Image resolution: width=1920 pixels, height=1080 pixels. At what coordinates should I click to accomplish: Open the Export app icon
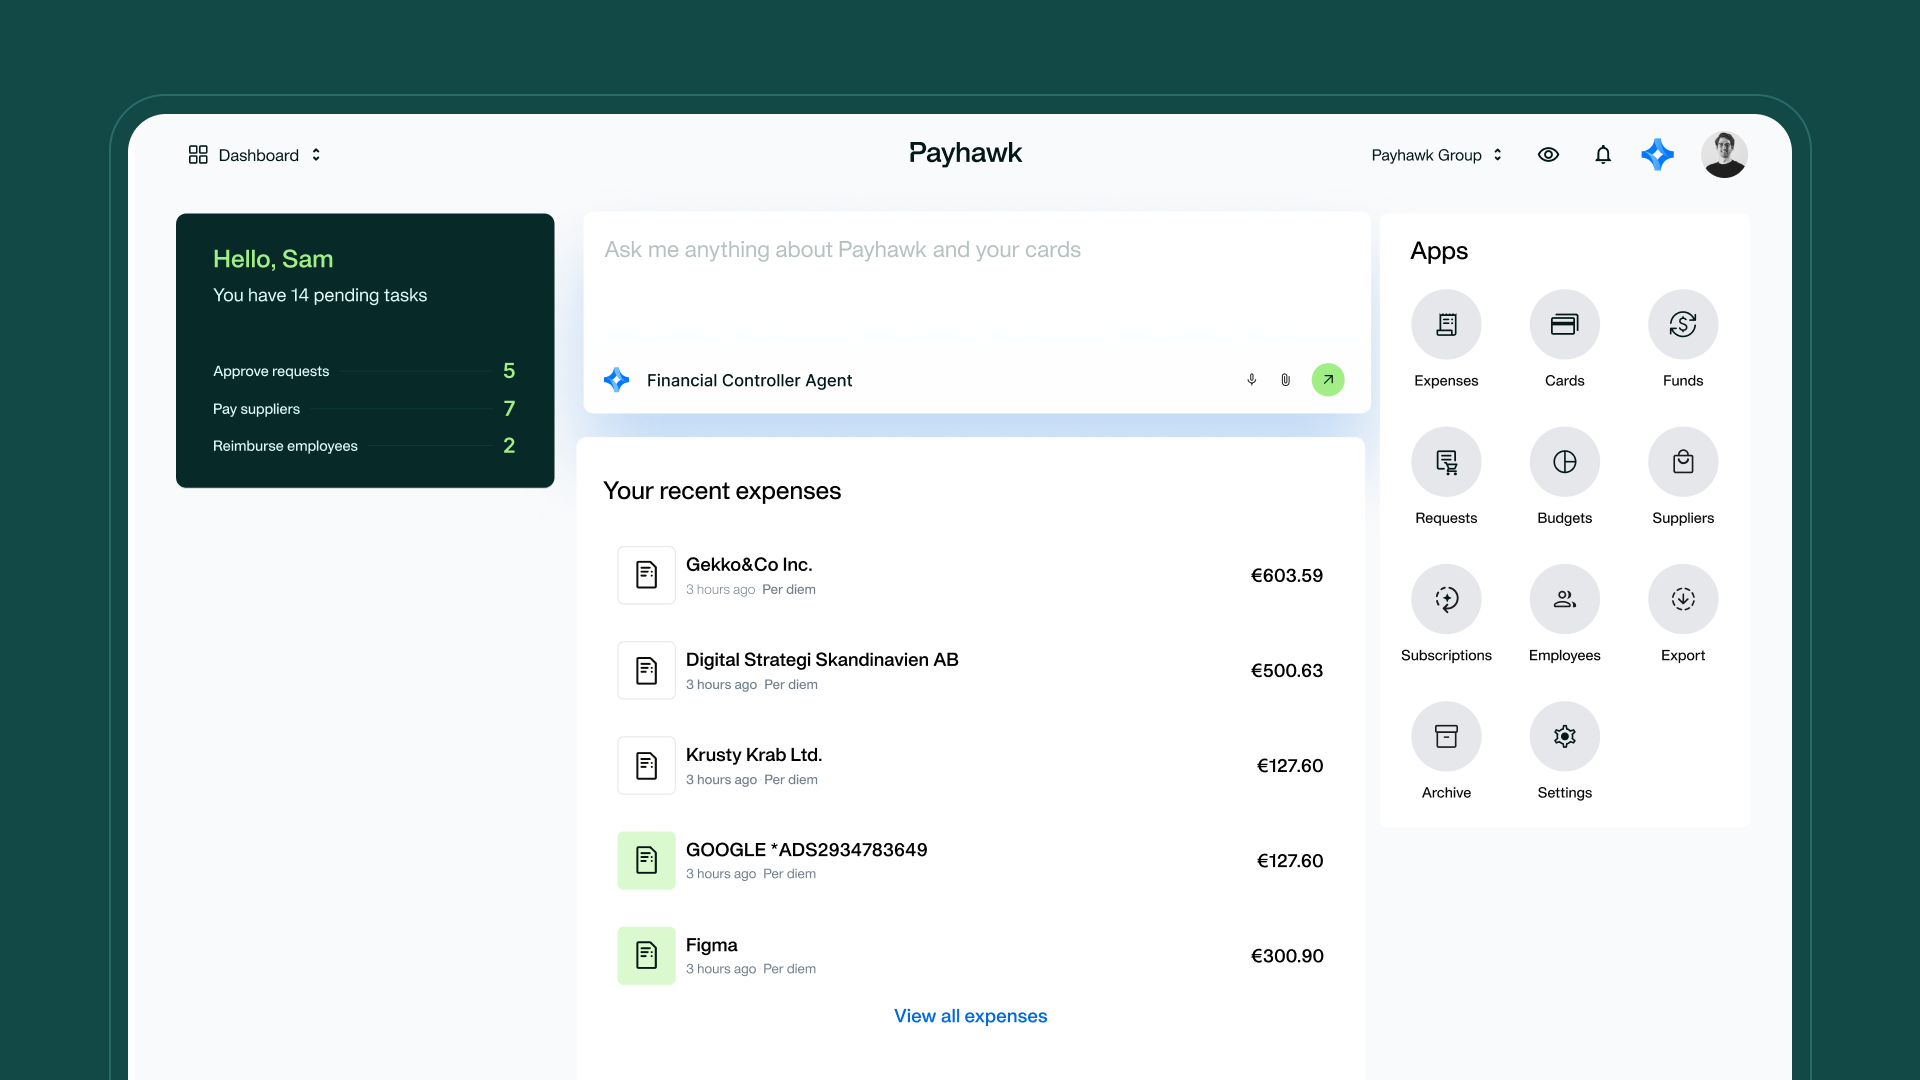pos(1683,598)
